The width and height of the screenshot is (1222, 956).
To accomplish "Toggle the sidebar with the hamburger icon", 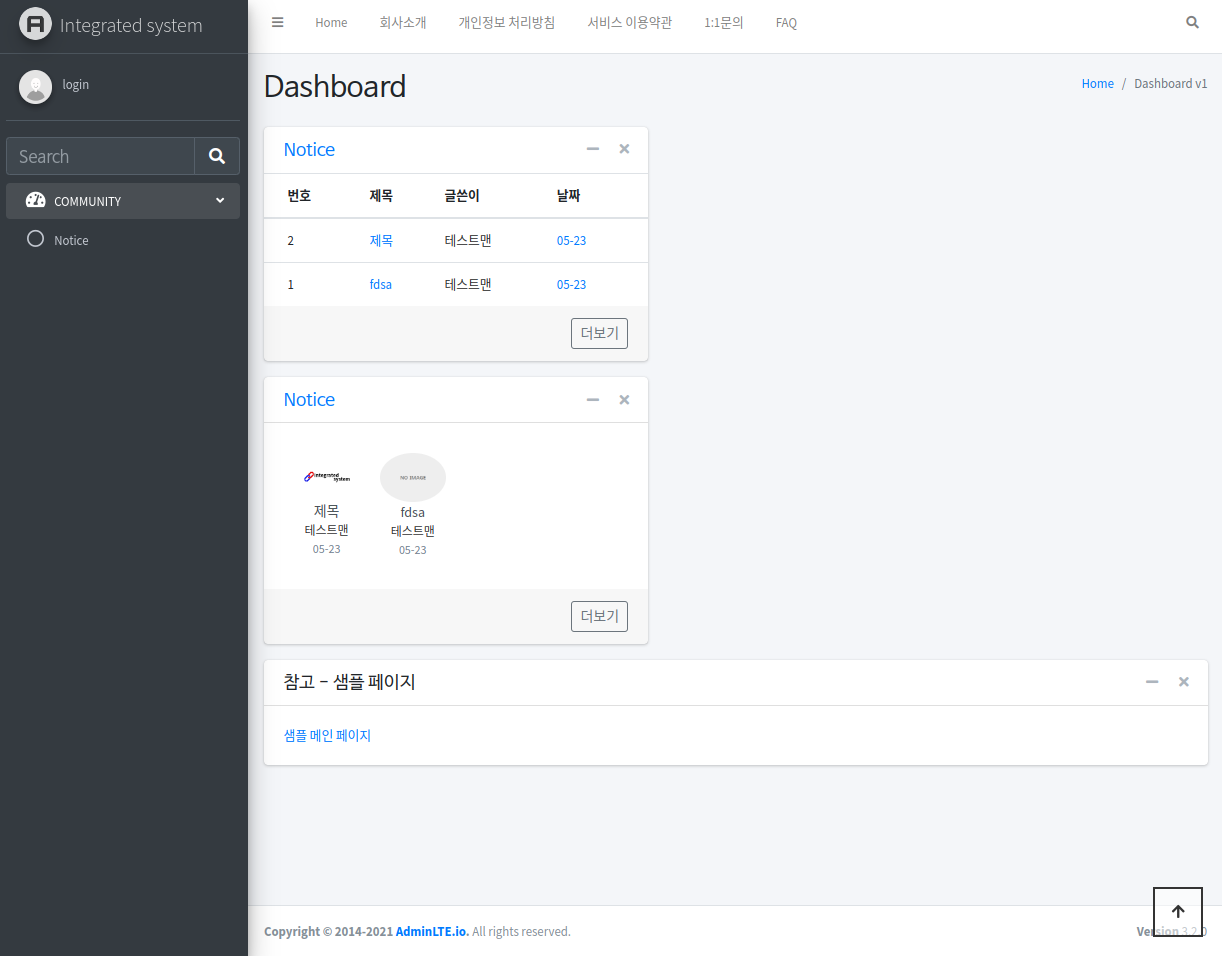I will [278, 22].
